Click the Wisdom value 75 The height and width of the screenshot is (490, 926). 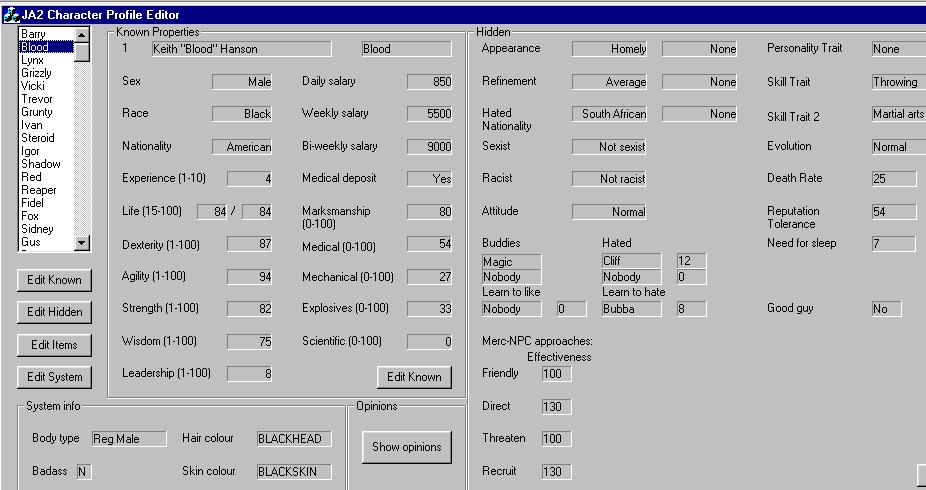tap(249, 341)
